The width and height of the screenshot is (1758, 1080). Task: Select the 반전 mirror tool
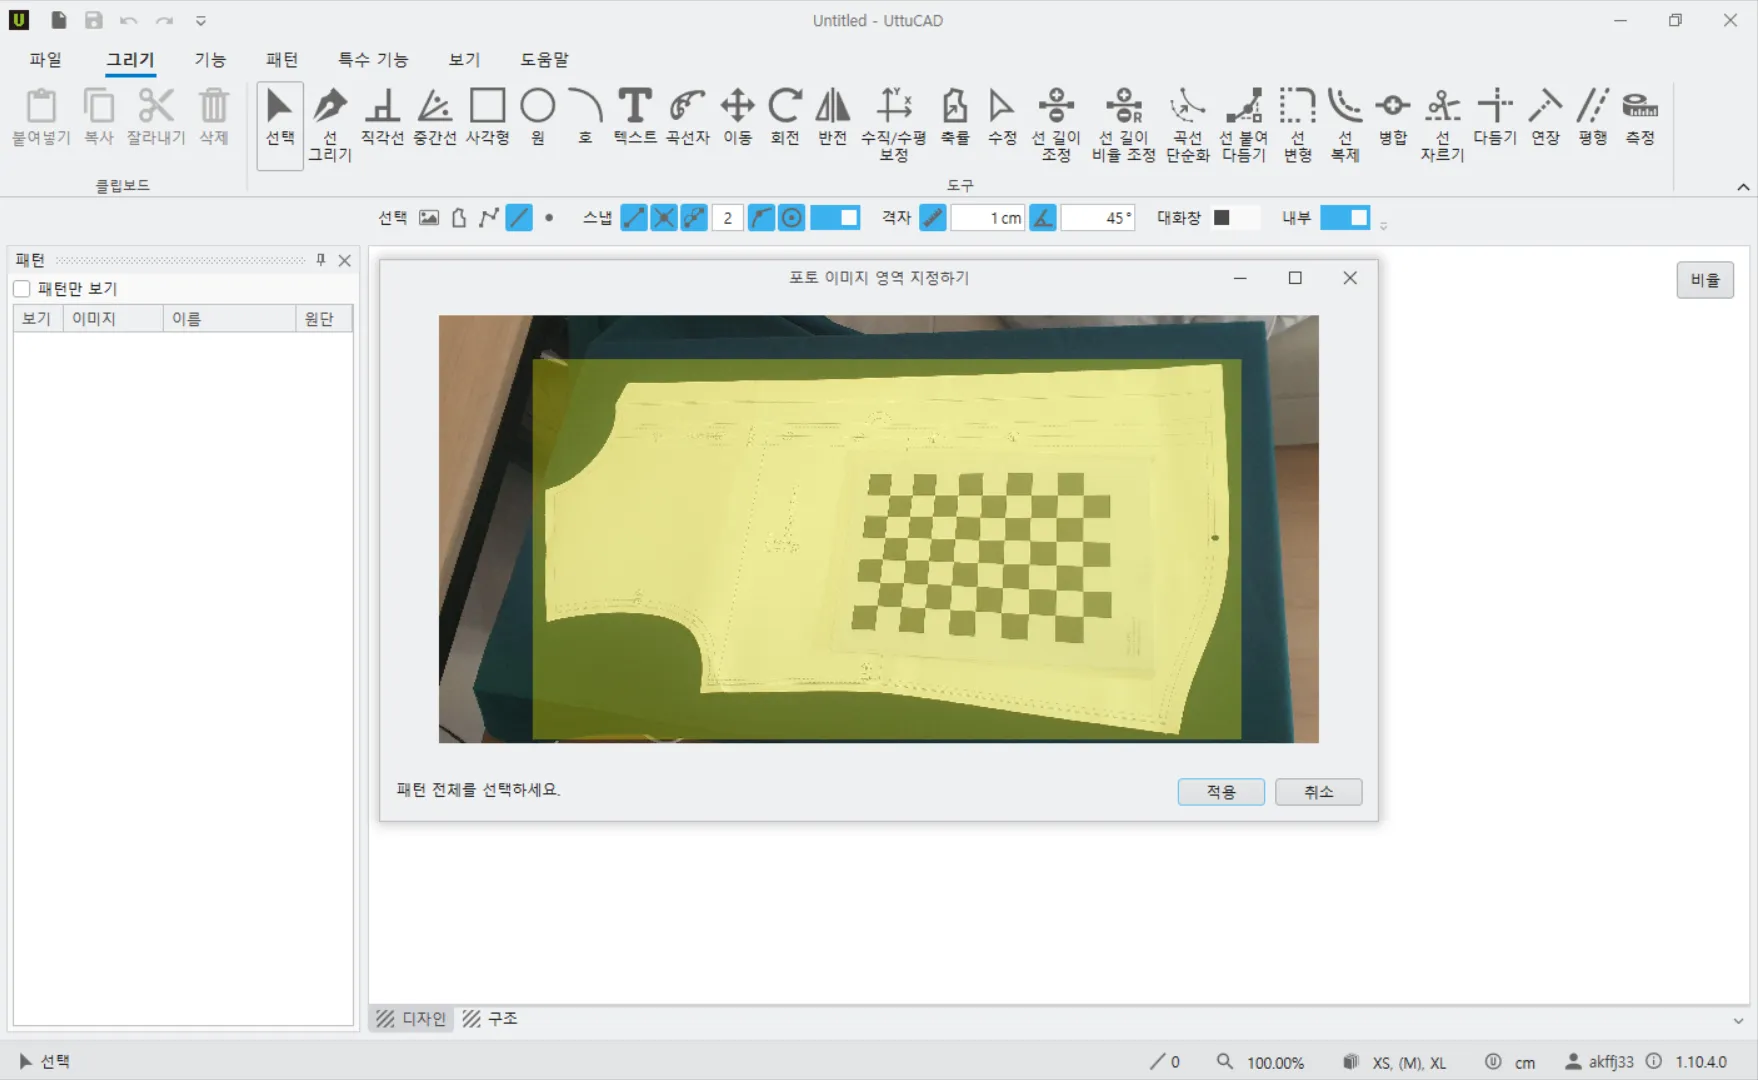click(x=833, y=118)
